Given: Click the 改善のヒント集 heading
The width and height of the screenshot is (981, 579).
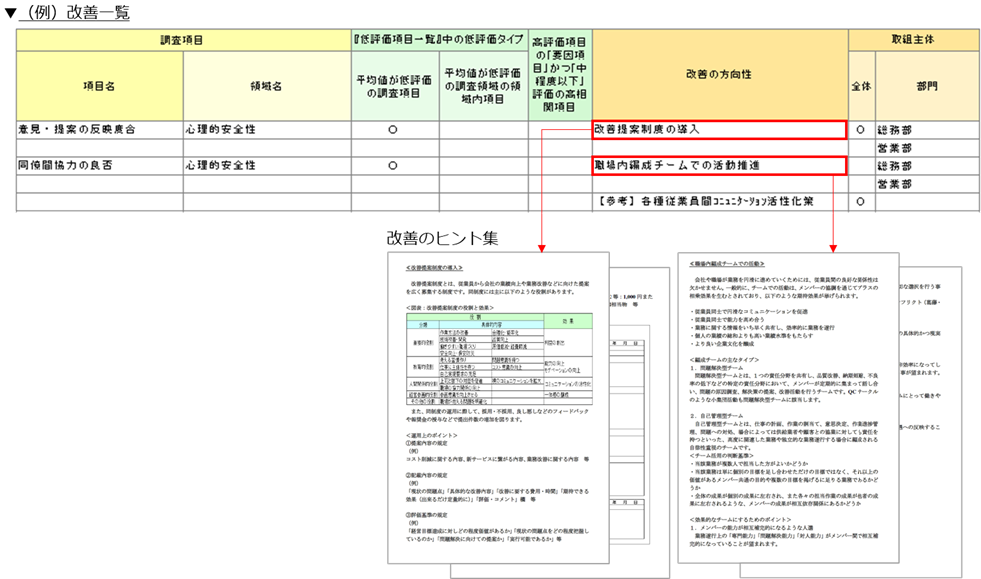Looking at the screenshot, I should point(443,238).
